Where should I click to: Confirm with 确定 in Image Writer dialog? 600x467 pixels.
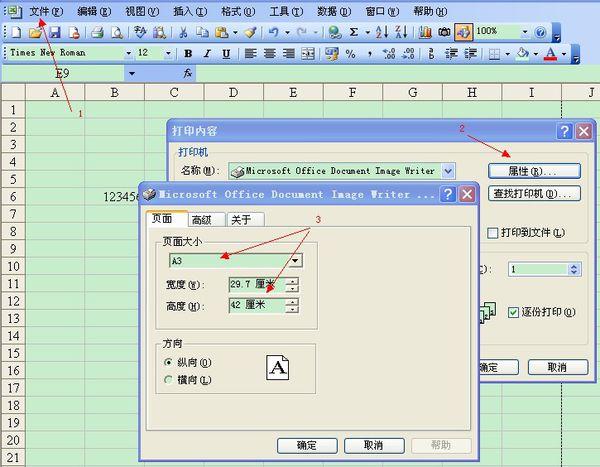point(307,446)
